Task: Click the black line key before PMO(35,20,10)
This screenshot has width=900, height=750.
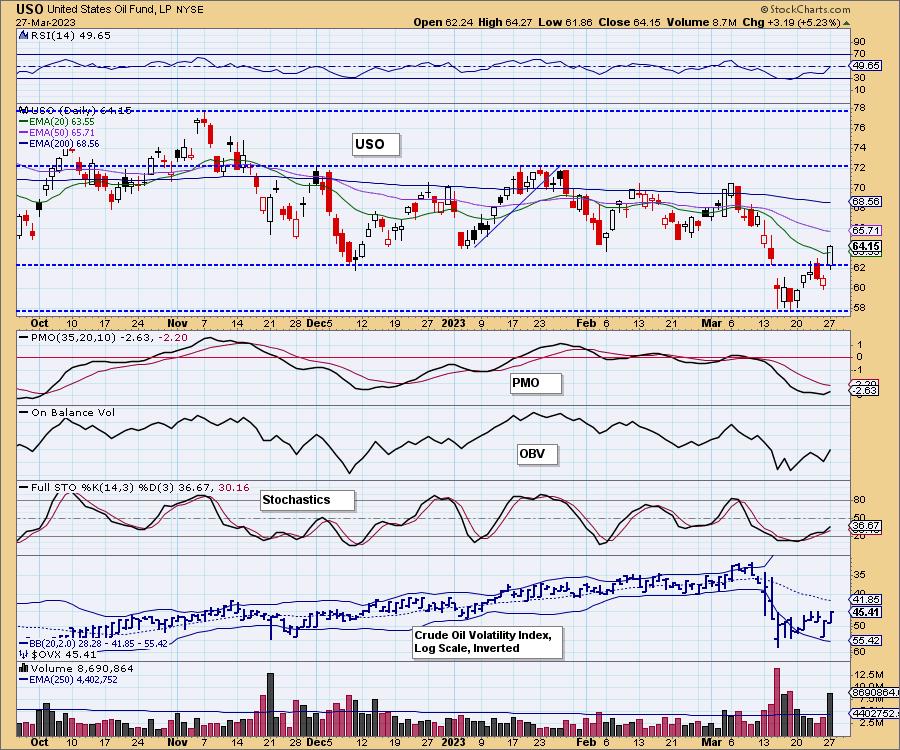Action: [x=24, y=337]
